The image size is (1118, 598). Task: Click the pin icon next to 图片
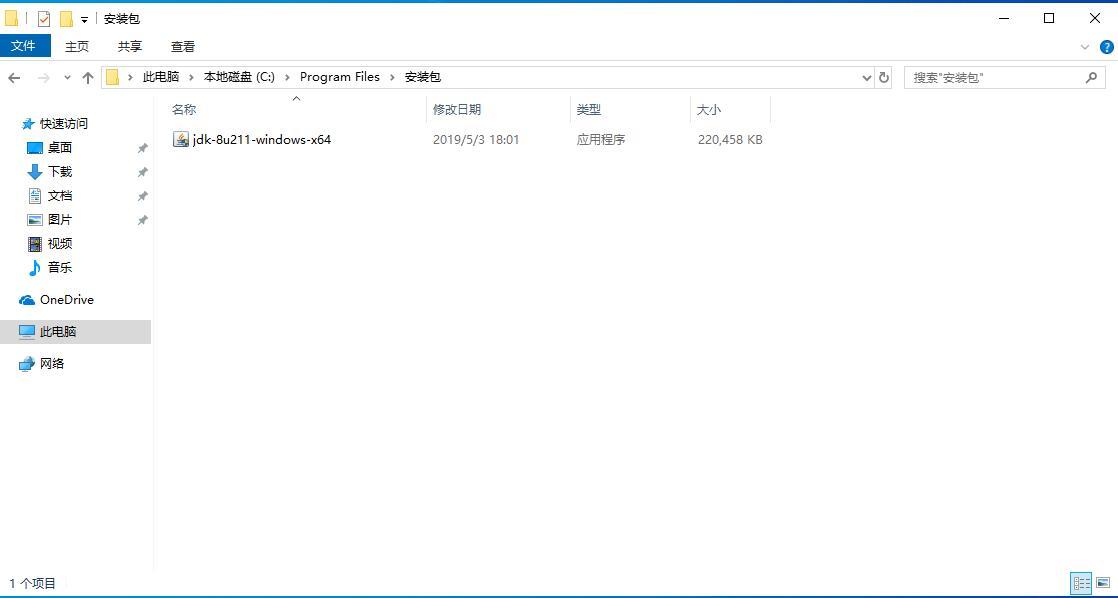(x=143, y=220)
